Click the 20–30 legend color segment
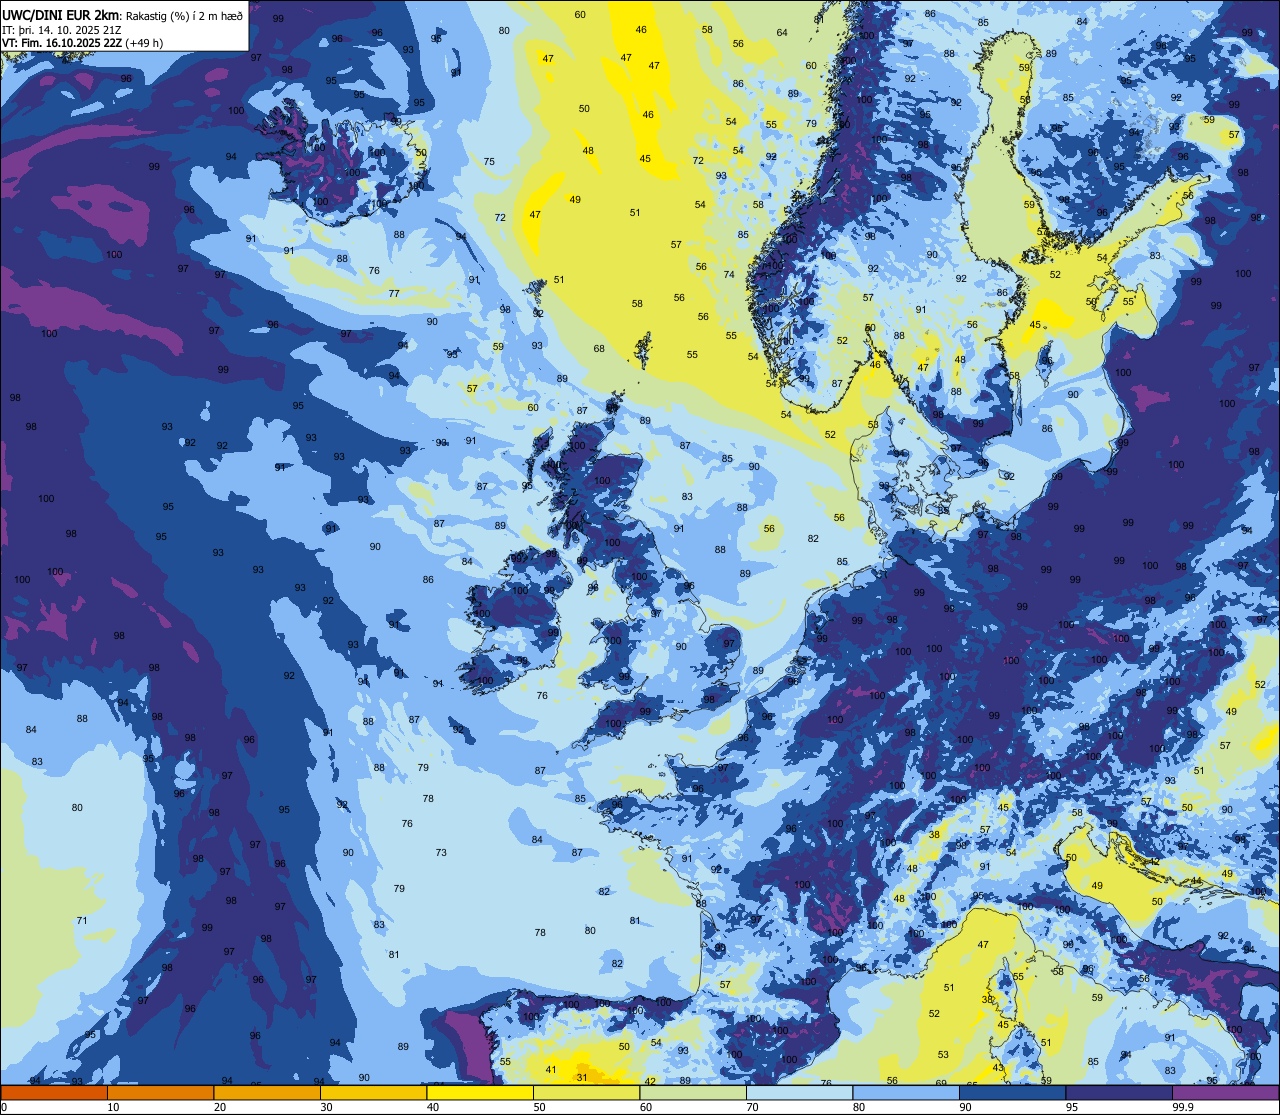Viewport: 1280px width, 1115px height. (x=267, y=1092)
